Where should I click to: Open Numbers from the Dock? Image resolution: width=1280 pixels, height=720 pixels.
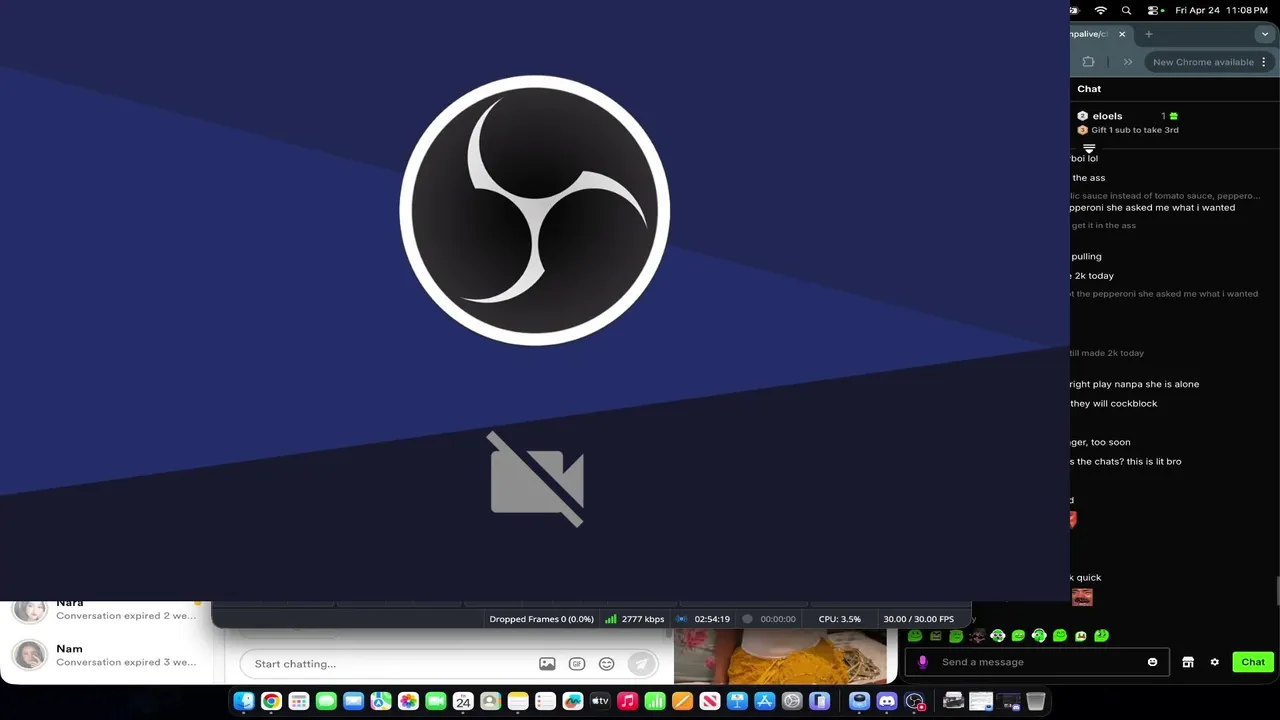click(x=655, y=701)
